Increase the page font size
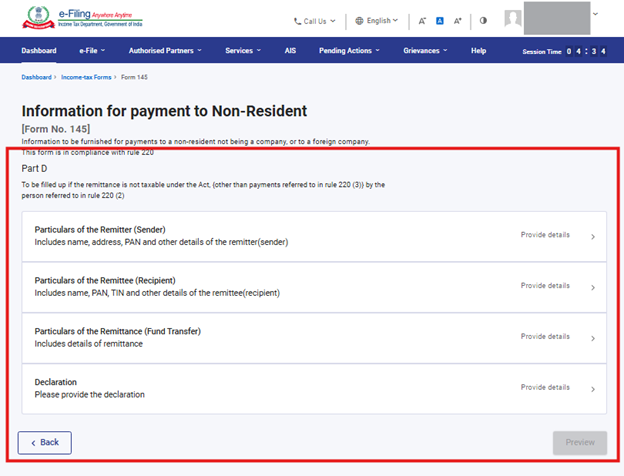 point(457,20)
